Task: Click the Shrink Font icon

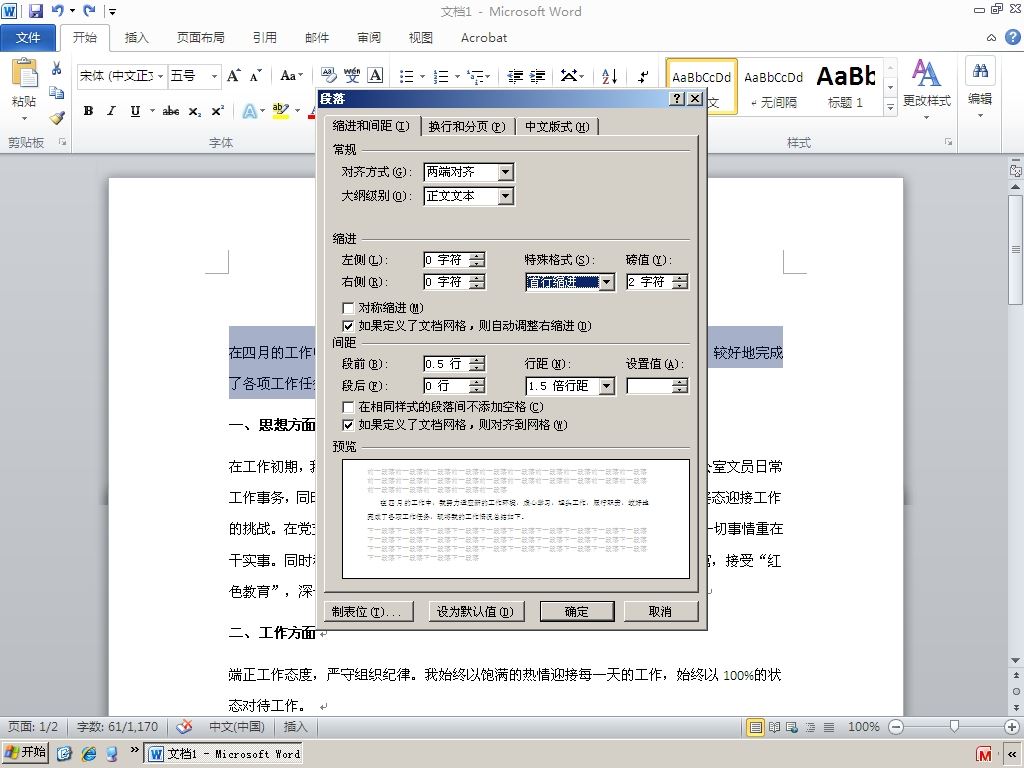Action: click(255, 76)
